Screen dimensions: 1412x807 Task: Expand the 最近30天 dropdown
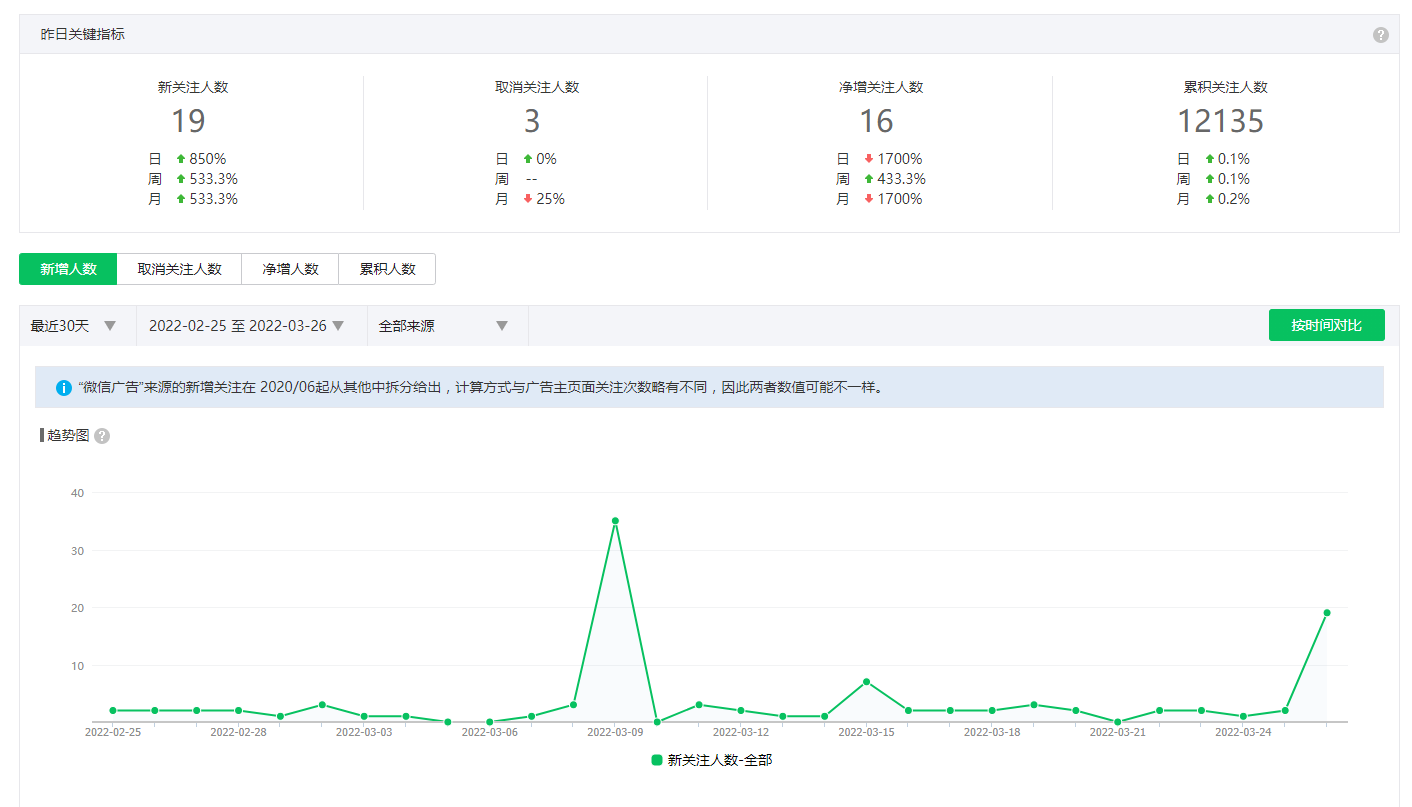[x=78, y=326]
